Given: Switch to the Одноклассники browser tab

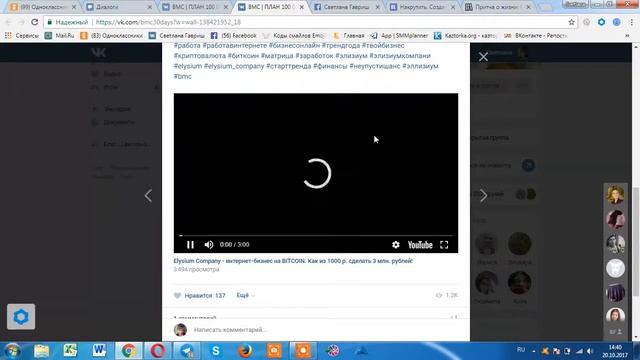Looking at the screenshot, I should (42, 7).
